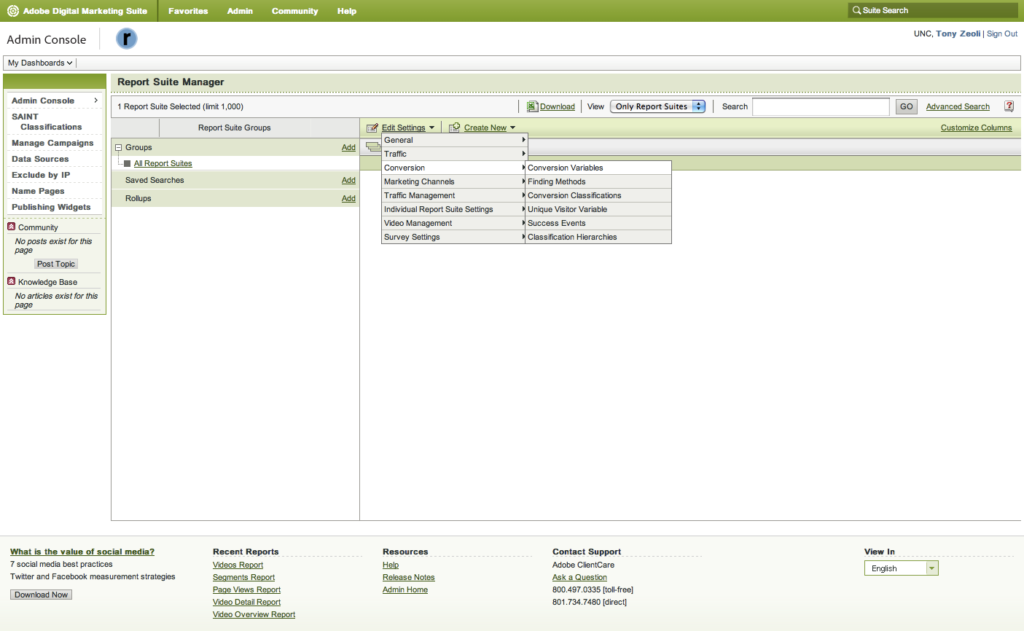1024x631 pixels.
Task: Select All Report Suites tree item
Action: tap(163, 163)
